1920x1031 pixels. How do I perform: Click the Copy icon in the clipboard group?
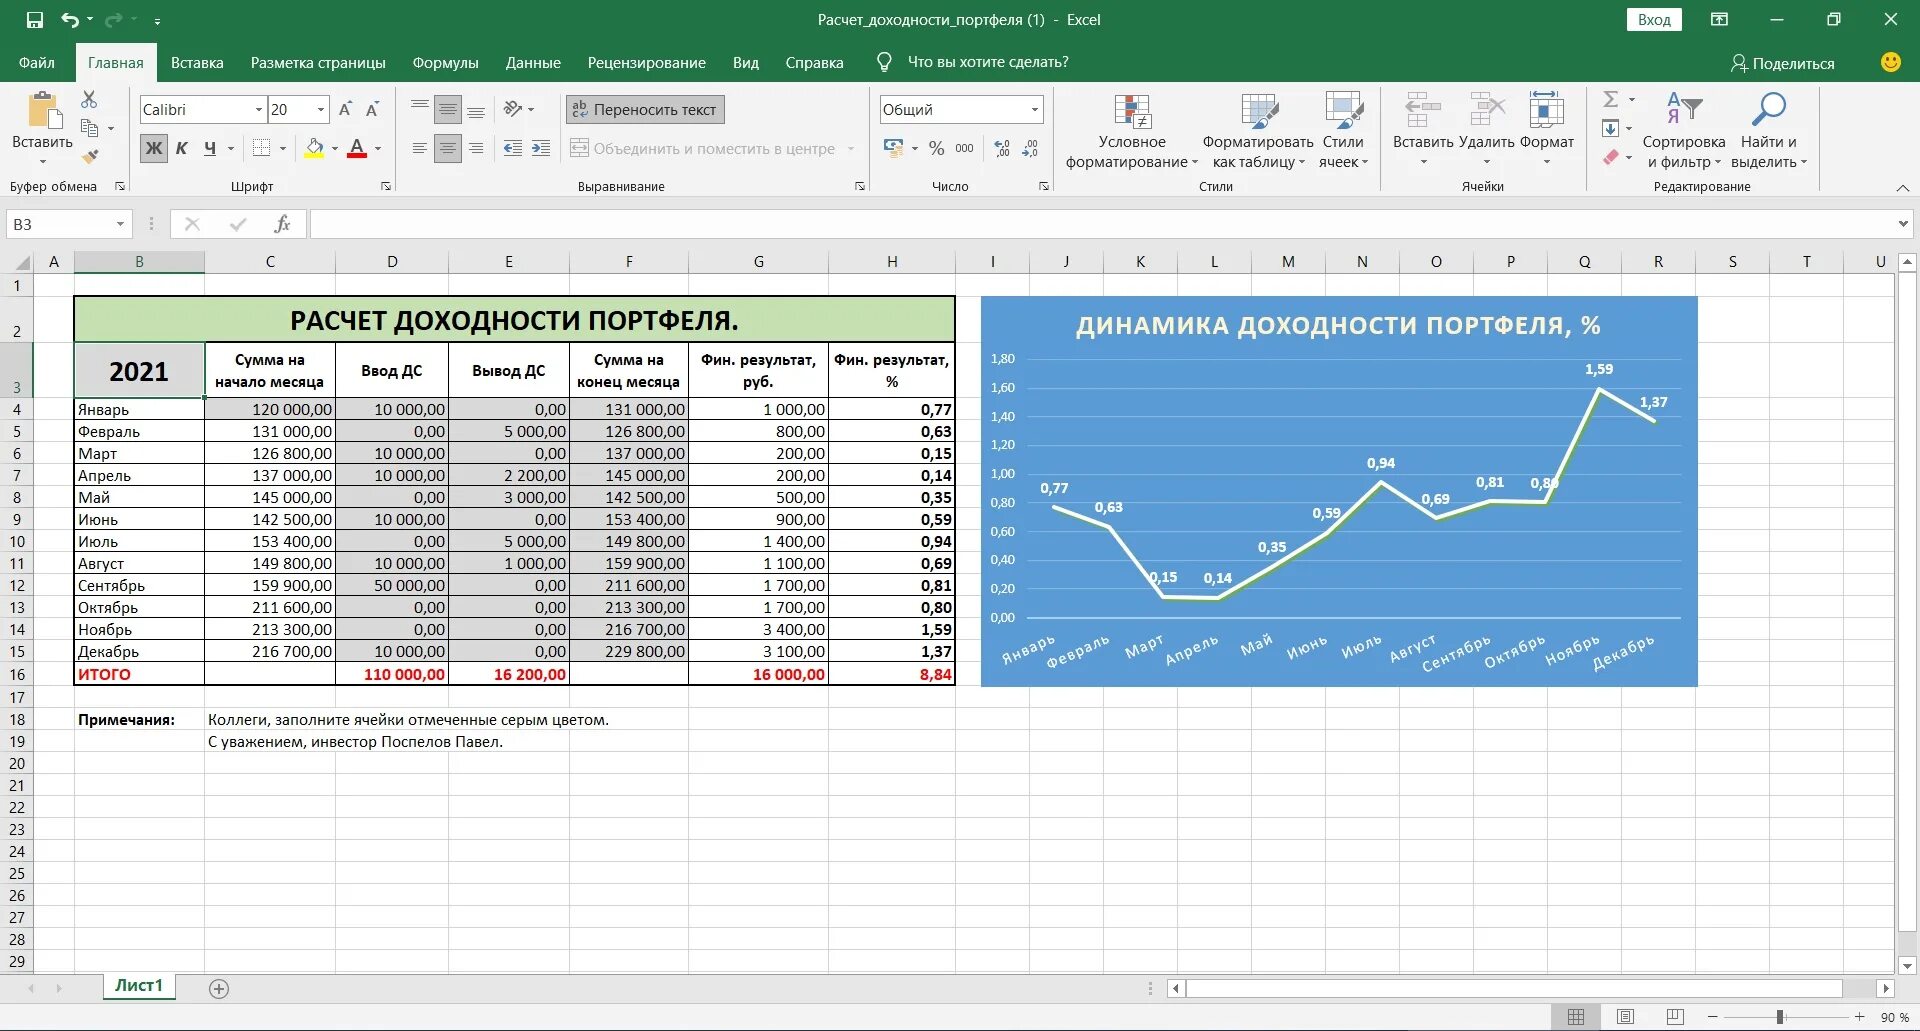[89, 128]
